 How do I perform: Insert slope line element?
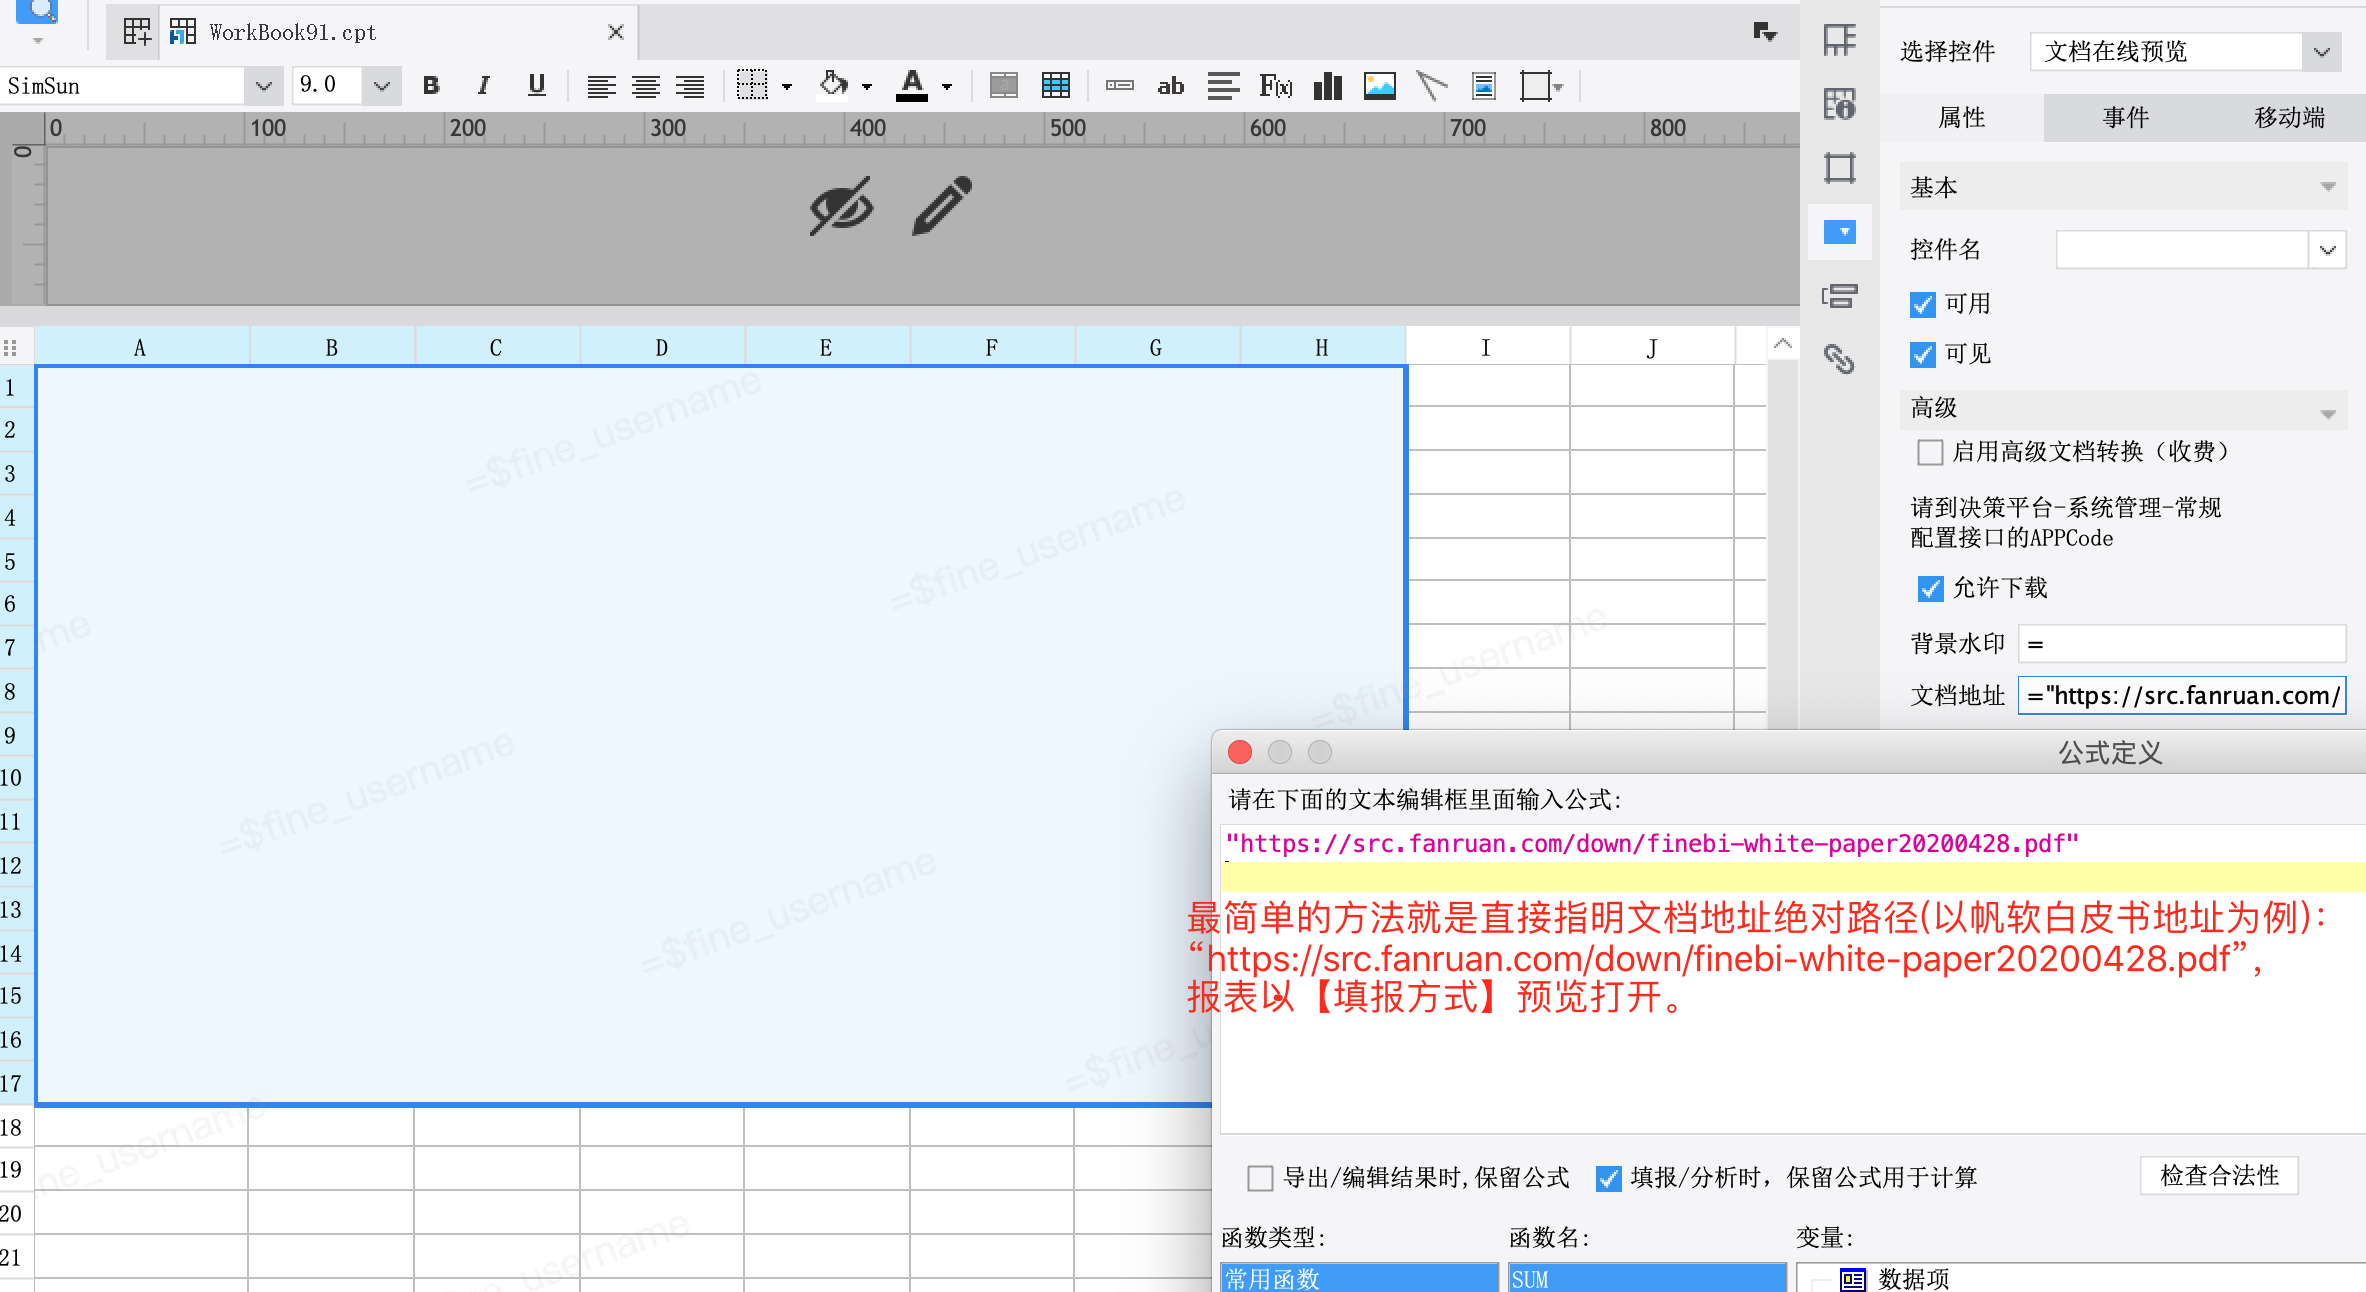pos(1432,86)
